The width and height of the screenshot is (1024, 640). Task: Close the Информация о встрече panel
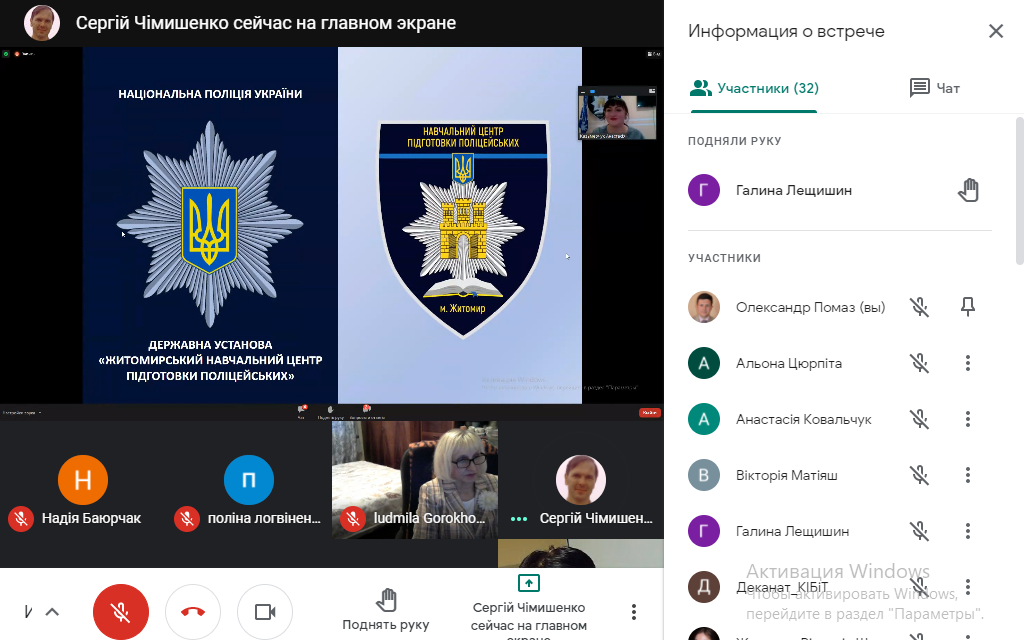(996, 31)
